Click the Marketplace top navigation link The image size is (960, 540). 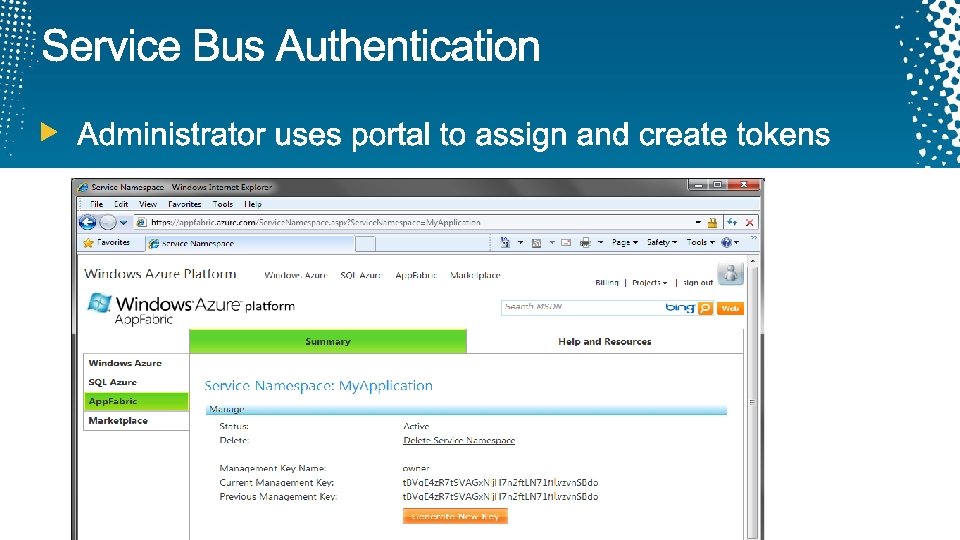(x=475, y=276)
